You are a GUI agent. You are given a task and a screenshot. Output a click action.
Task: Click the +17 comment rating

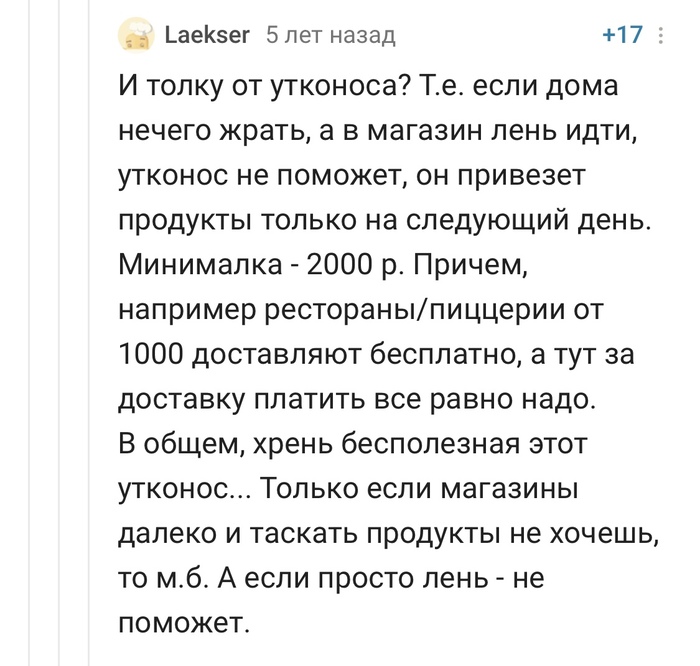click(622, 36)
